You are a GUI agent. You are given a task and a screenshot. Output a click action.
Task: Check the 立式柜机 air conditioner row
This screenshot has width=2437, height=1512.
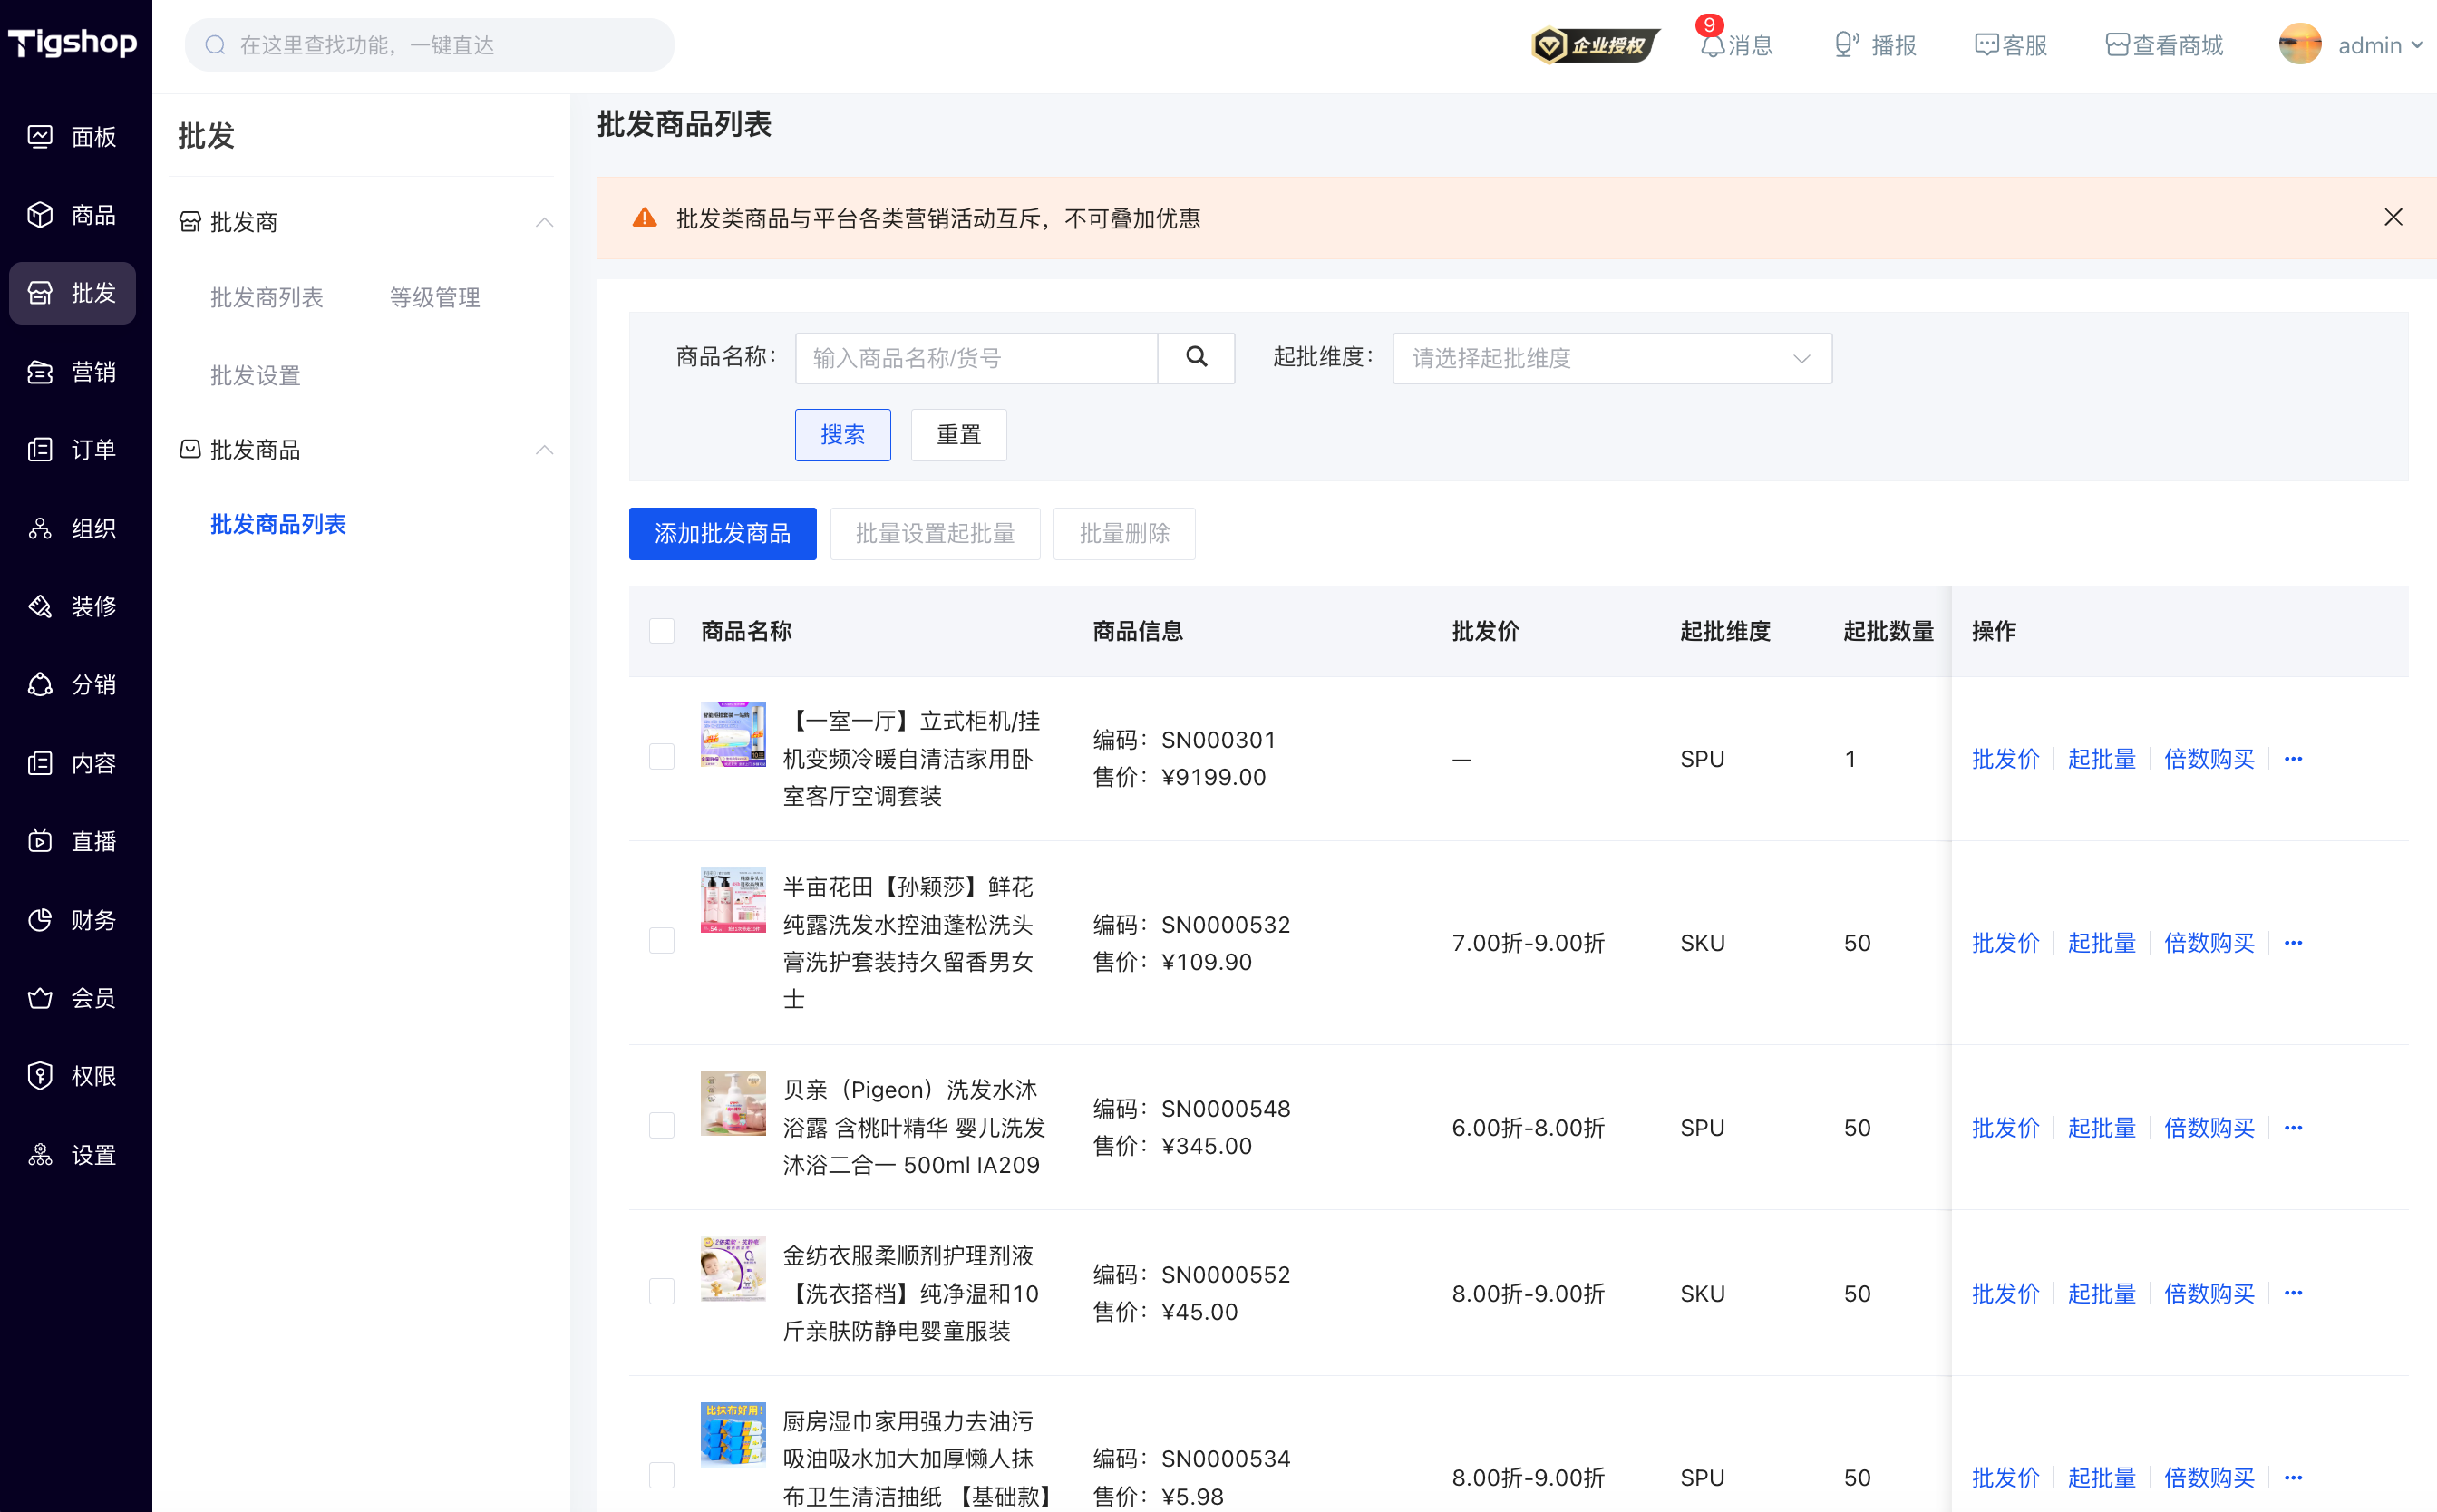tap(662, 757)
